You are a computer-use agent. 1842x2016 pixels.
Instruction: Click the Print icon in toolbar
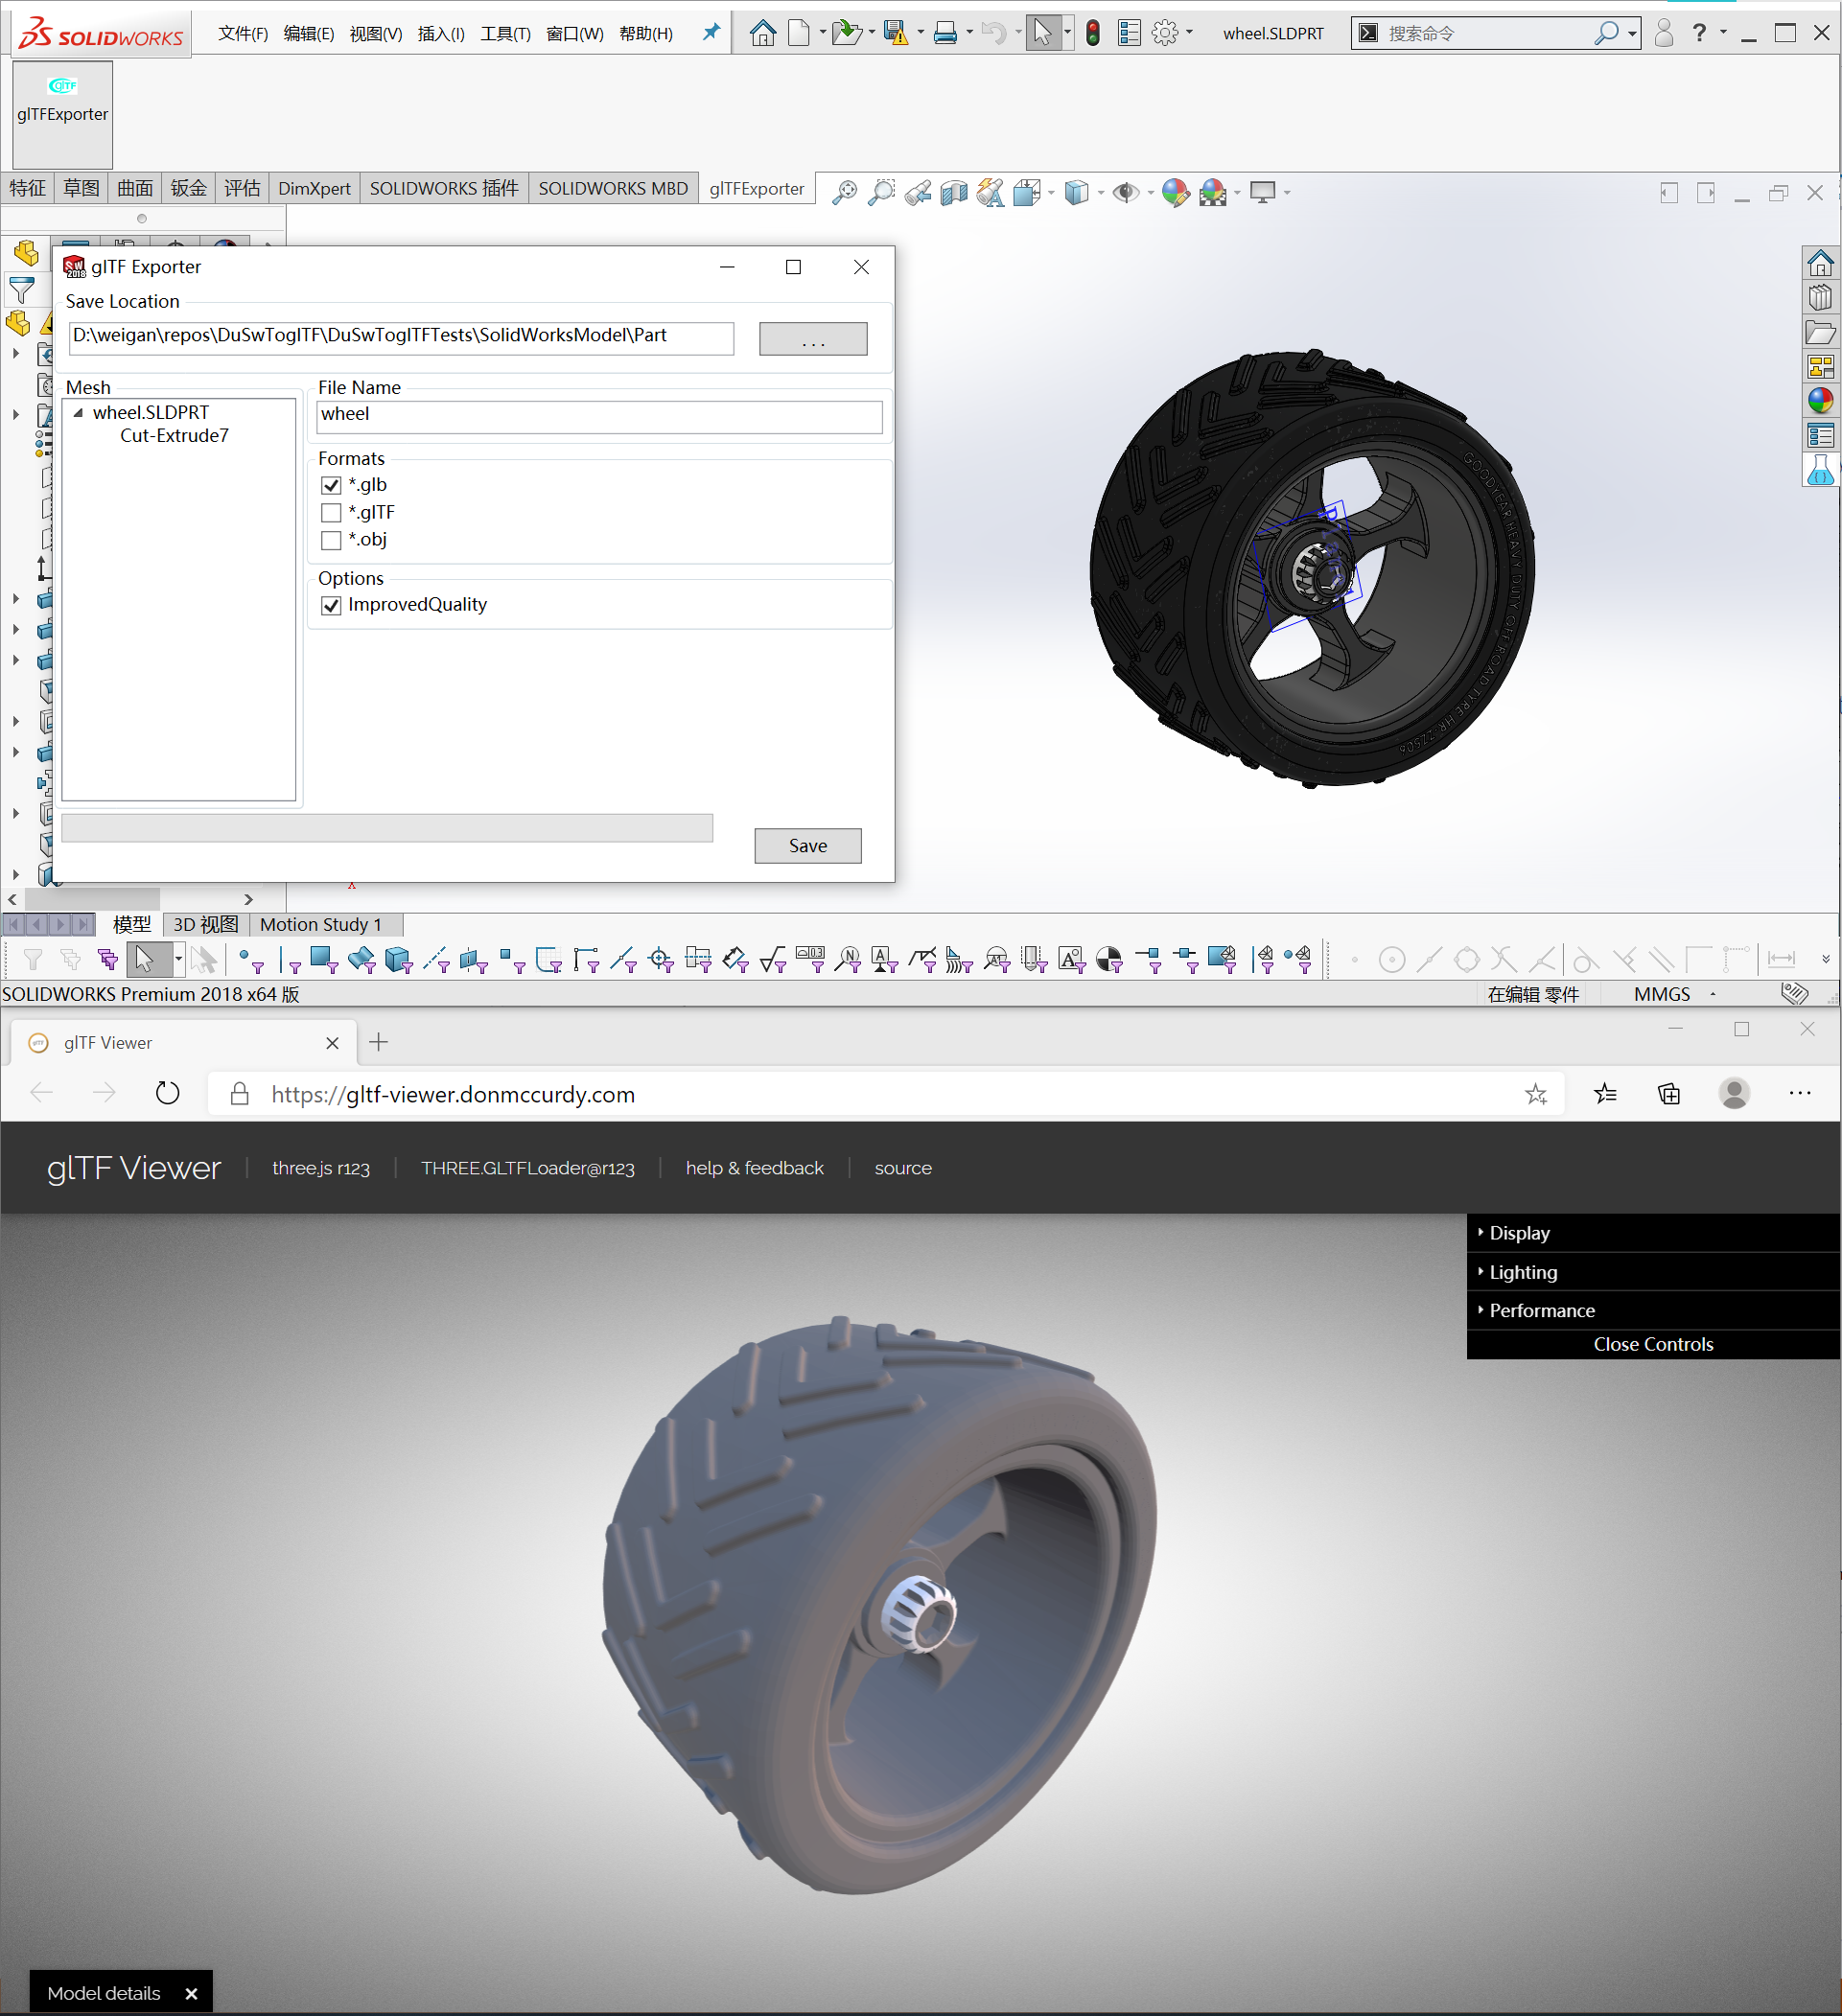tap(944, 33)
